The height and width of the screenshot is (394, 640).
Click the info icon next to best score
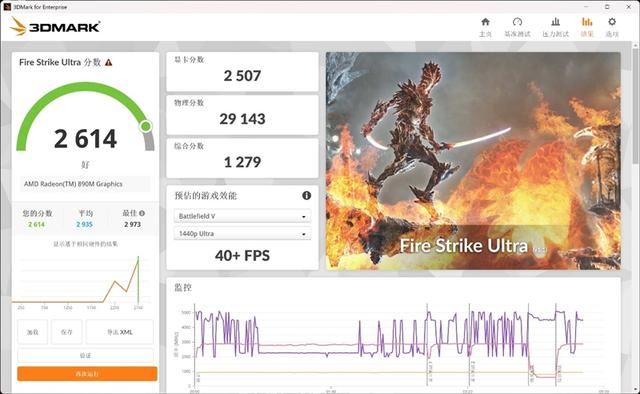point(142,213)
